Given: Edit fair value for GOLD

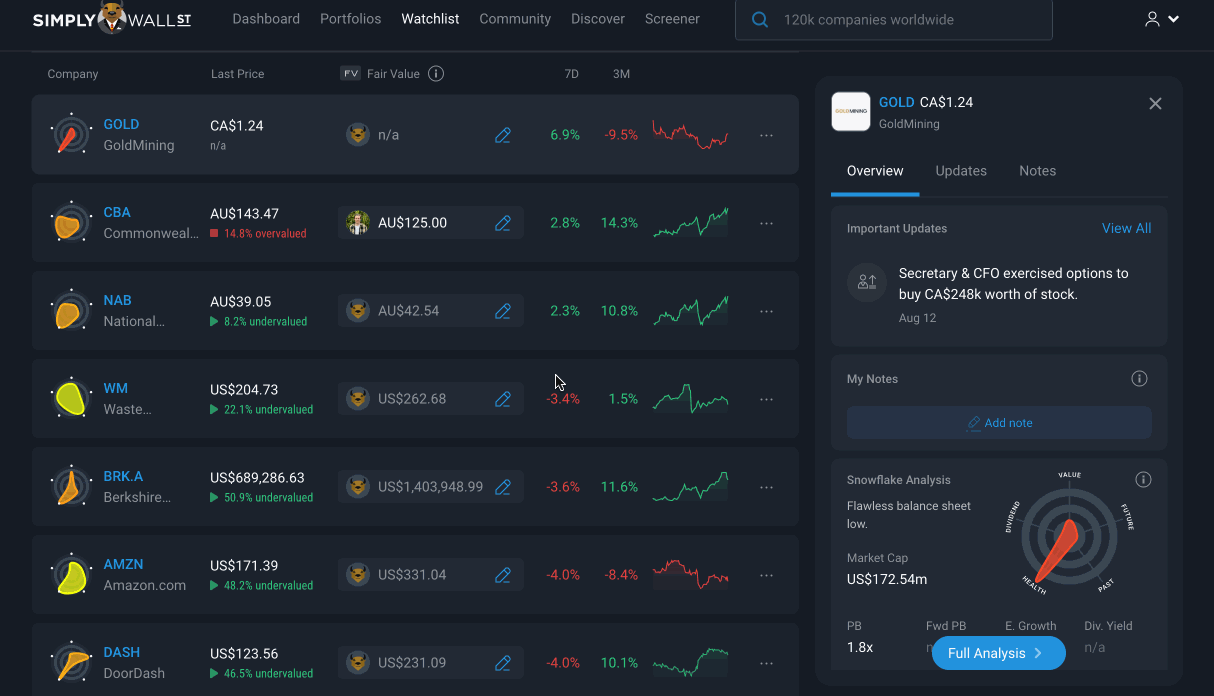Looking at the screenshot, I should point(503,135).
